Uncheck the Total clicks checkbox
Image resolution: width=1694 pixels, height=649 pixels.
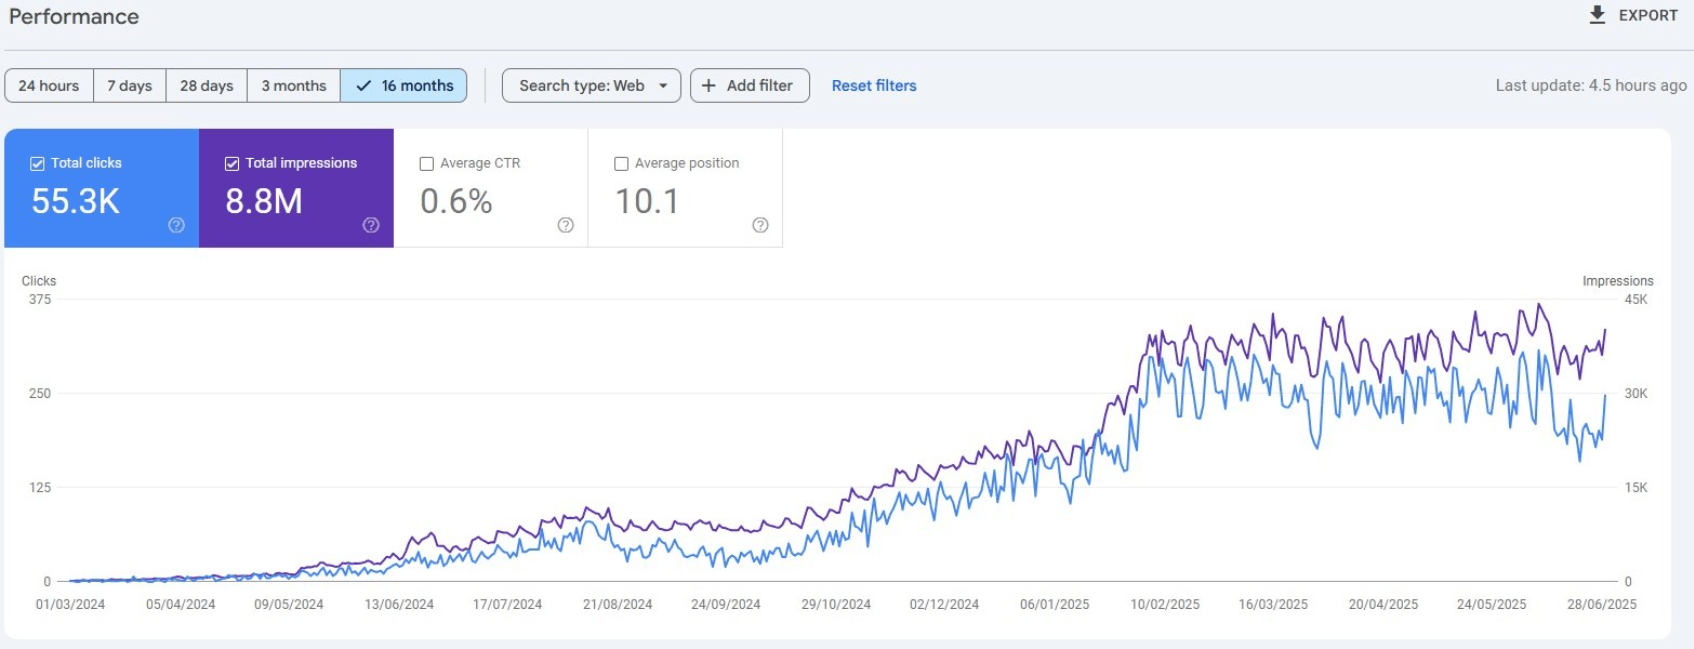[37, 164]
